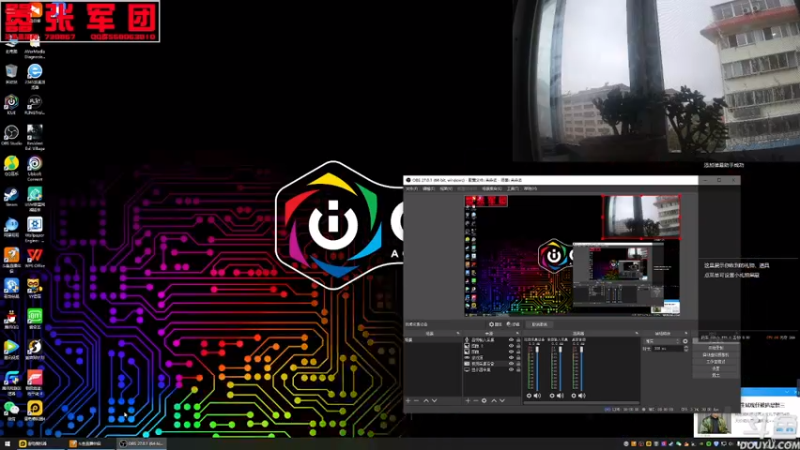Open the scene transition type dropdown
Viewport: 800px width, 450px height.
click(662, 341)
